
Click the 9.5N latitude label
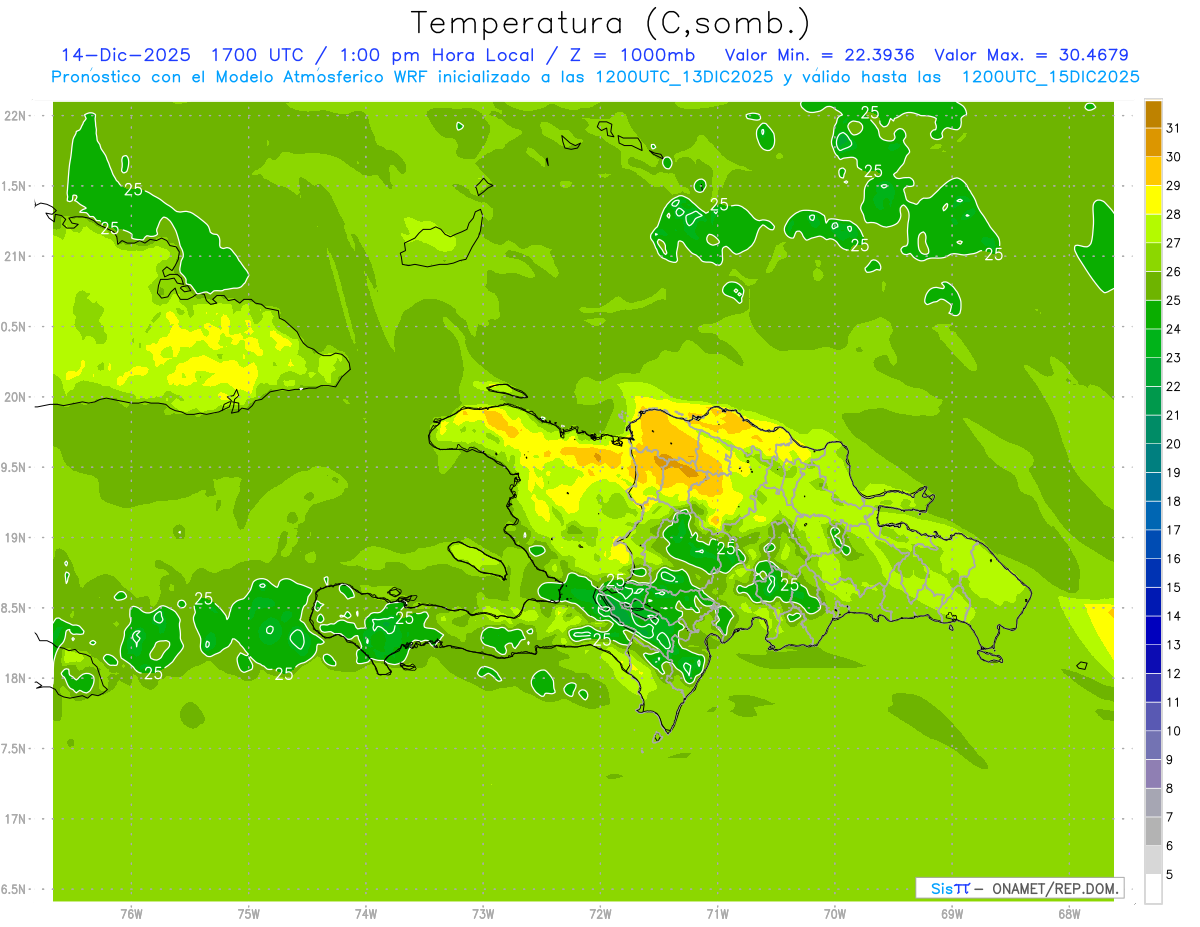tap(15, 468)
